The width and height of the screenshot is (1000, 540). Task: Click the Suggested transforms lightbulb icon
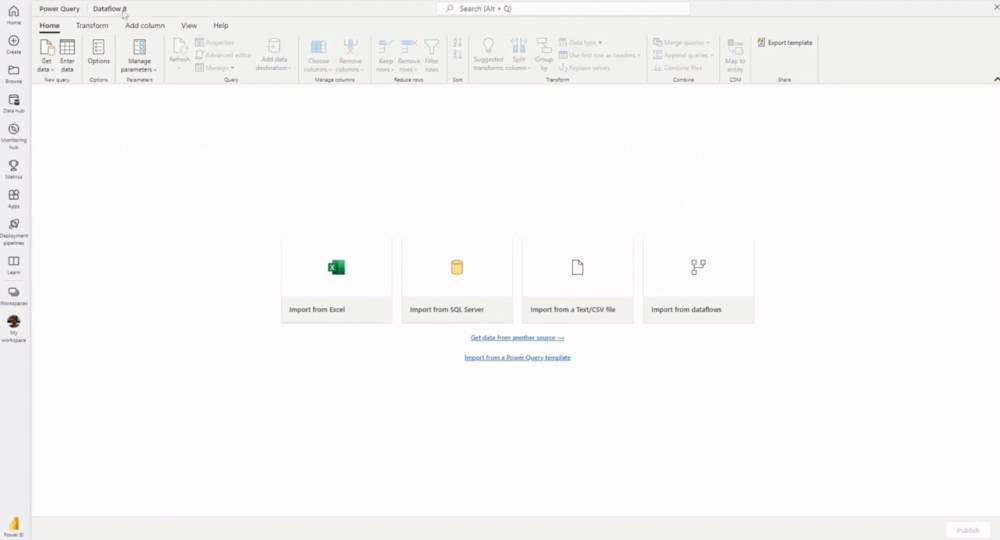[488, 45]
